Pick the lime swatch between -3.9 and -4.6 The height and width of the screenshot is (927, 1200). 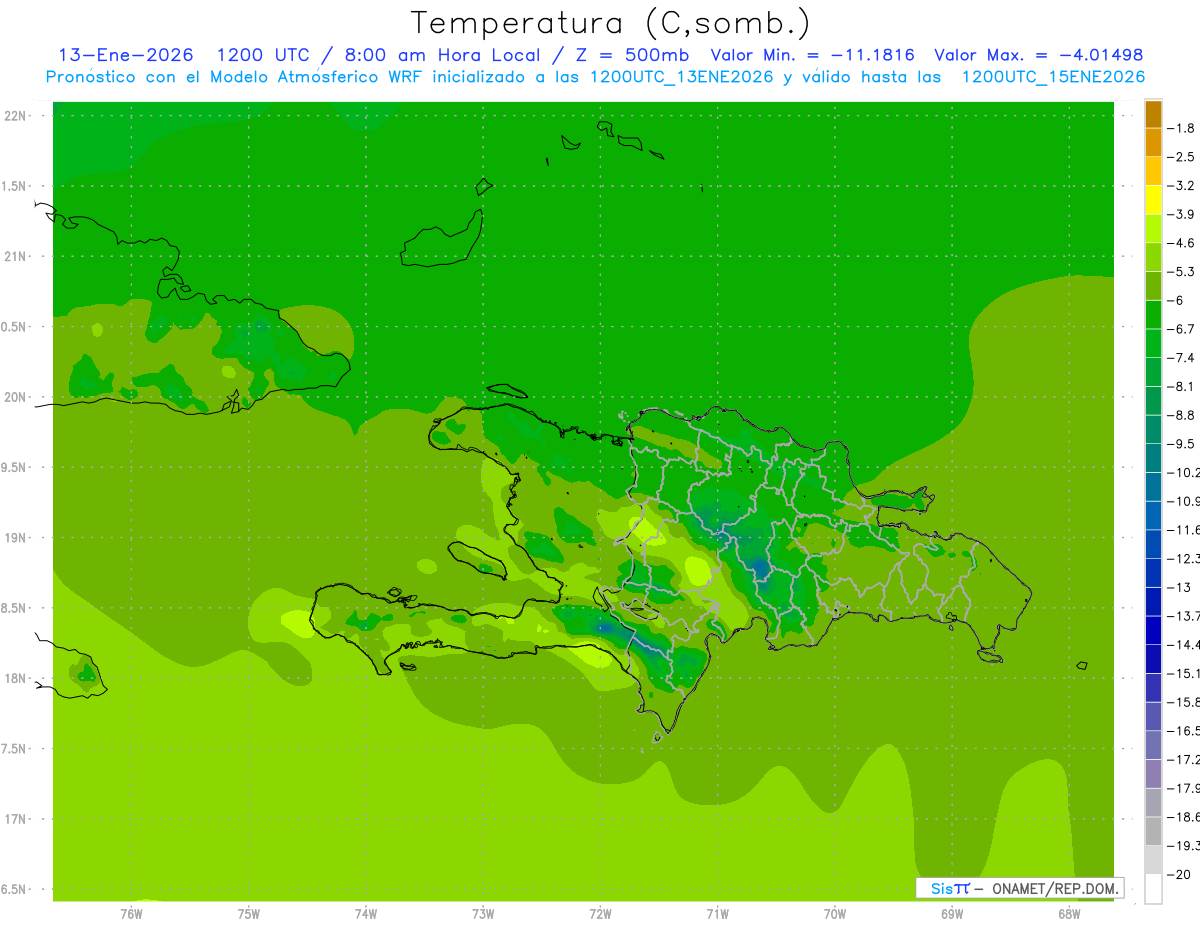1153,229
